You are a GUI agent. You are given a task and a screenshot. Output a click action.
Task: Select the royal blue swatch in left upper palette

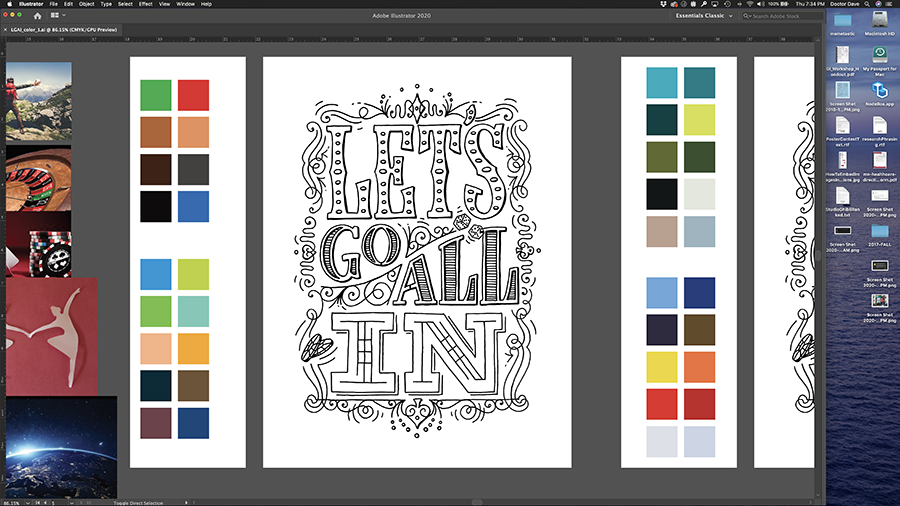(x=193, y=207)
